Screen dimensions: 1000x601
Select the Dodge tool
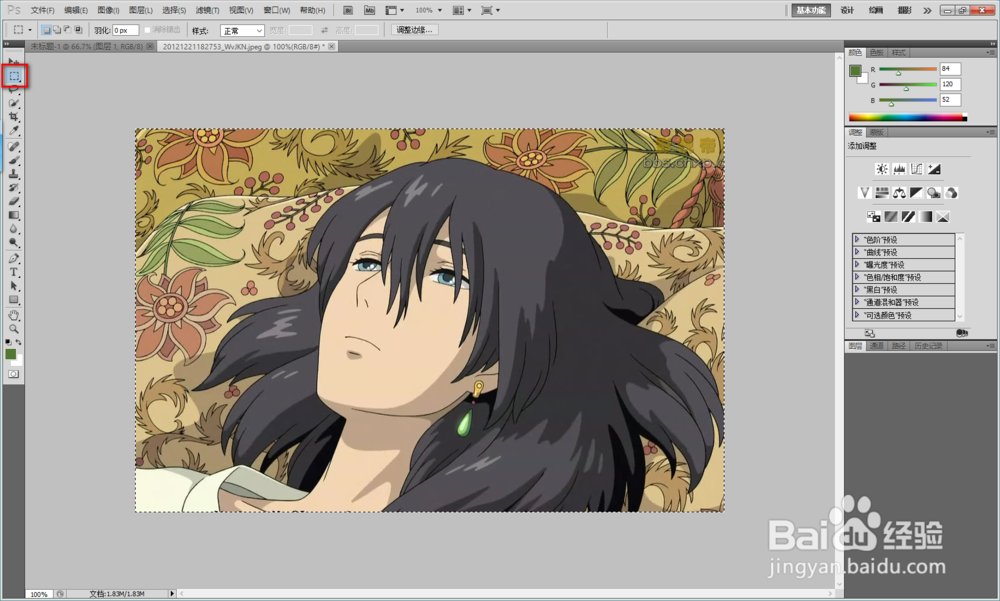(x=13, y=242)
